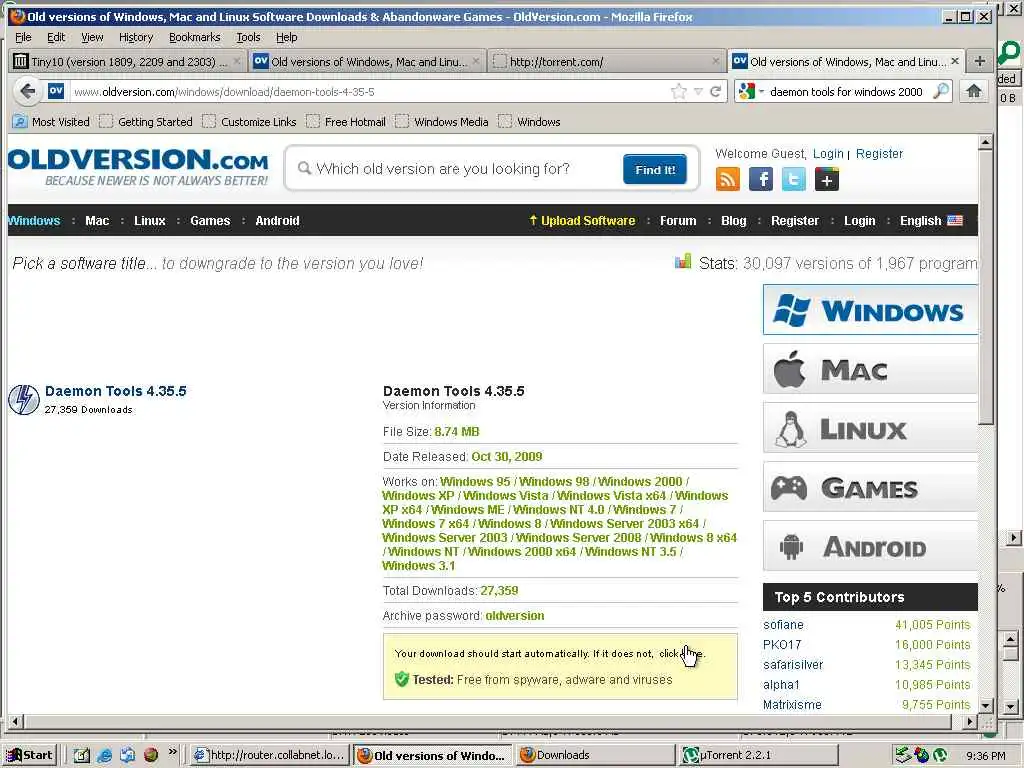Open the Help menu

pos(287,37)
